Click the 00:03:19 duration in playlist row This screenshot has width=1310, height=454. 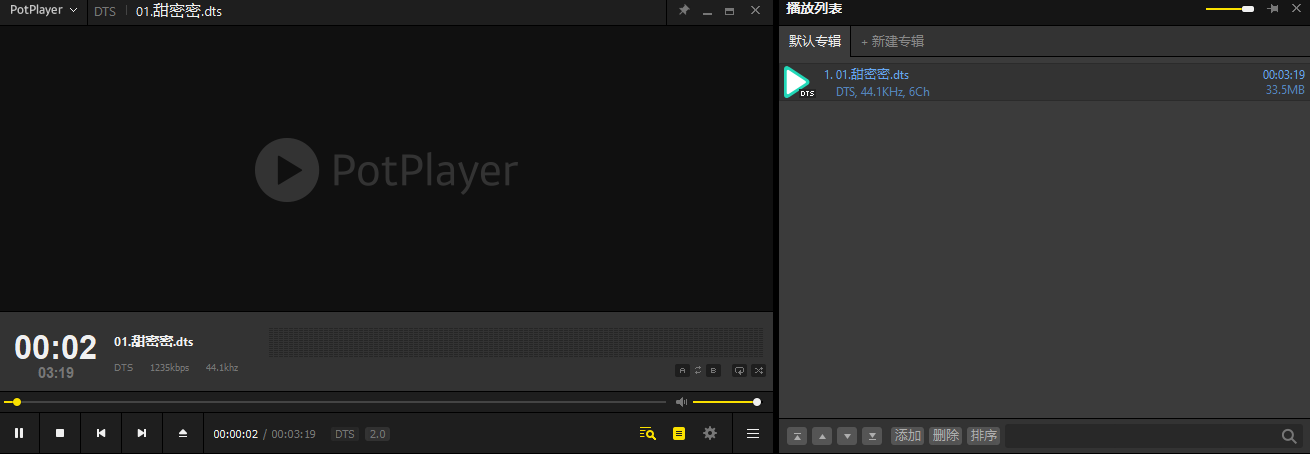coord(1284,74)
